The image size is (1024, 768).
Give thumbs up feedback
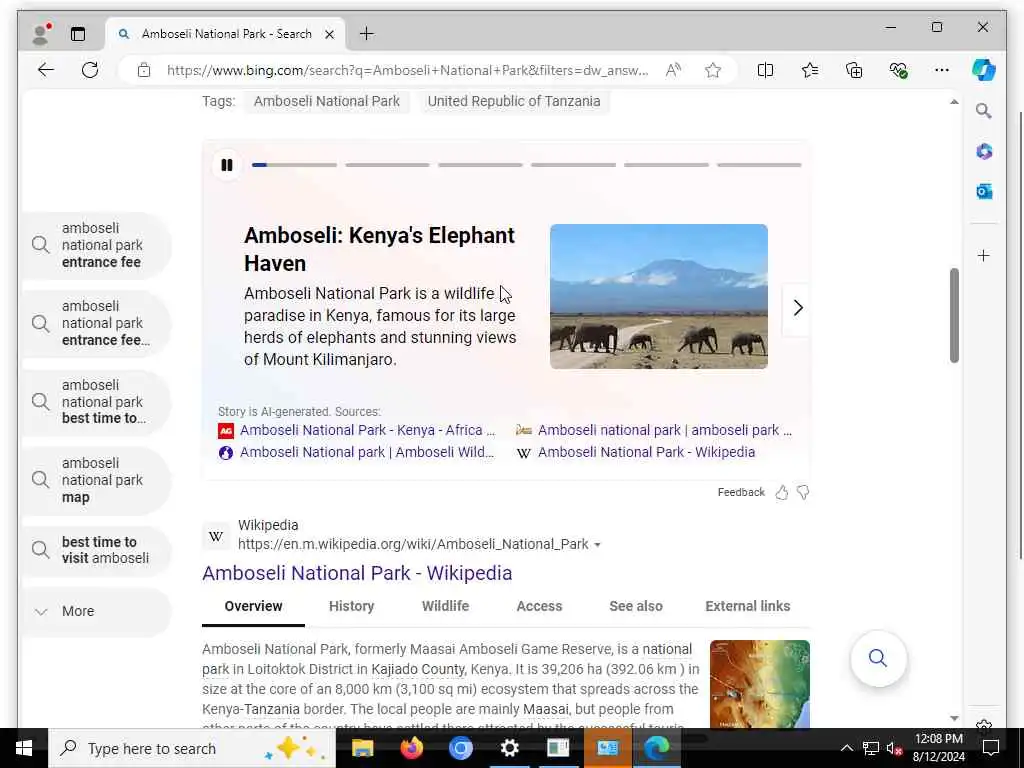tap(782, 492)
